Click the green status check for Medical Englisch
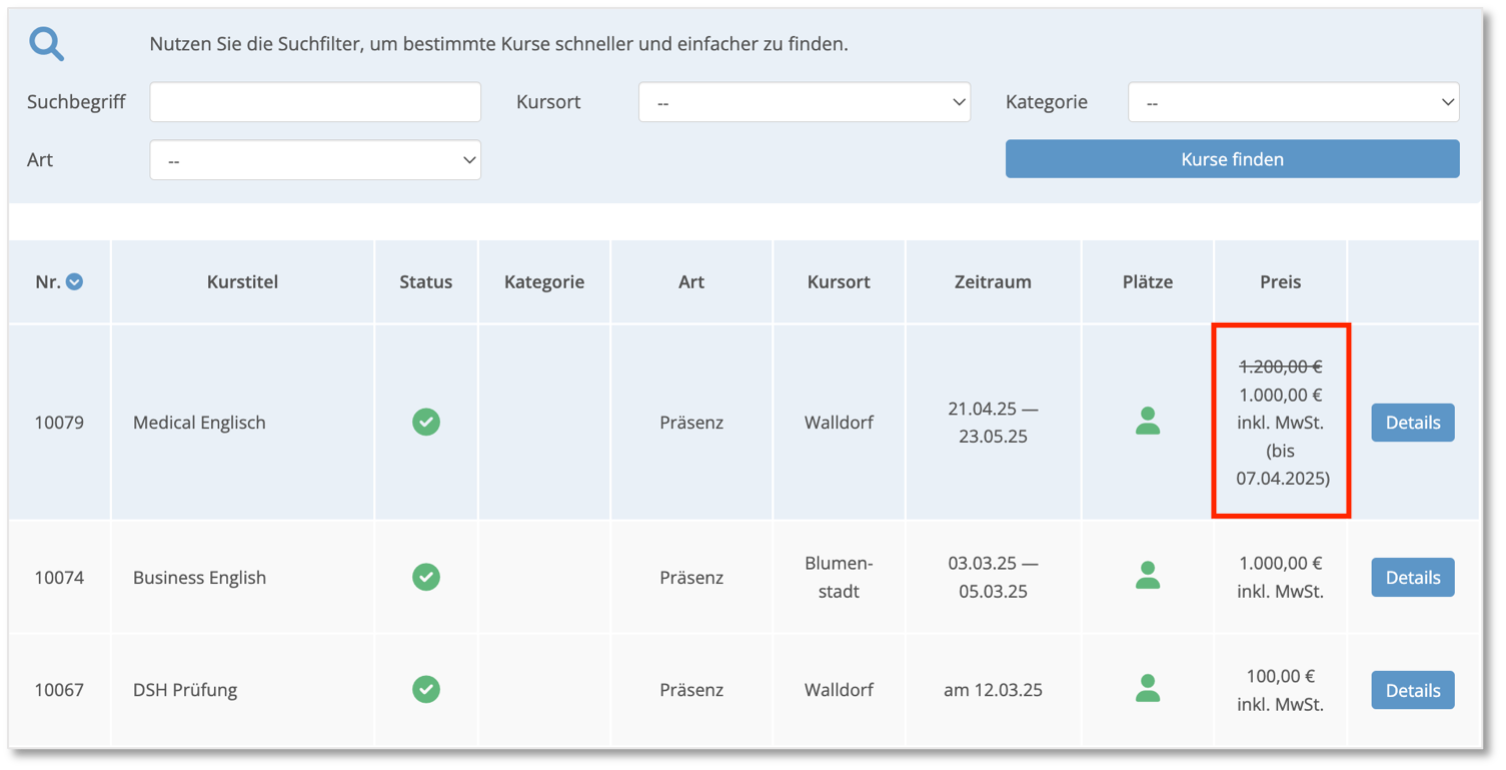 coord(426,422)
